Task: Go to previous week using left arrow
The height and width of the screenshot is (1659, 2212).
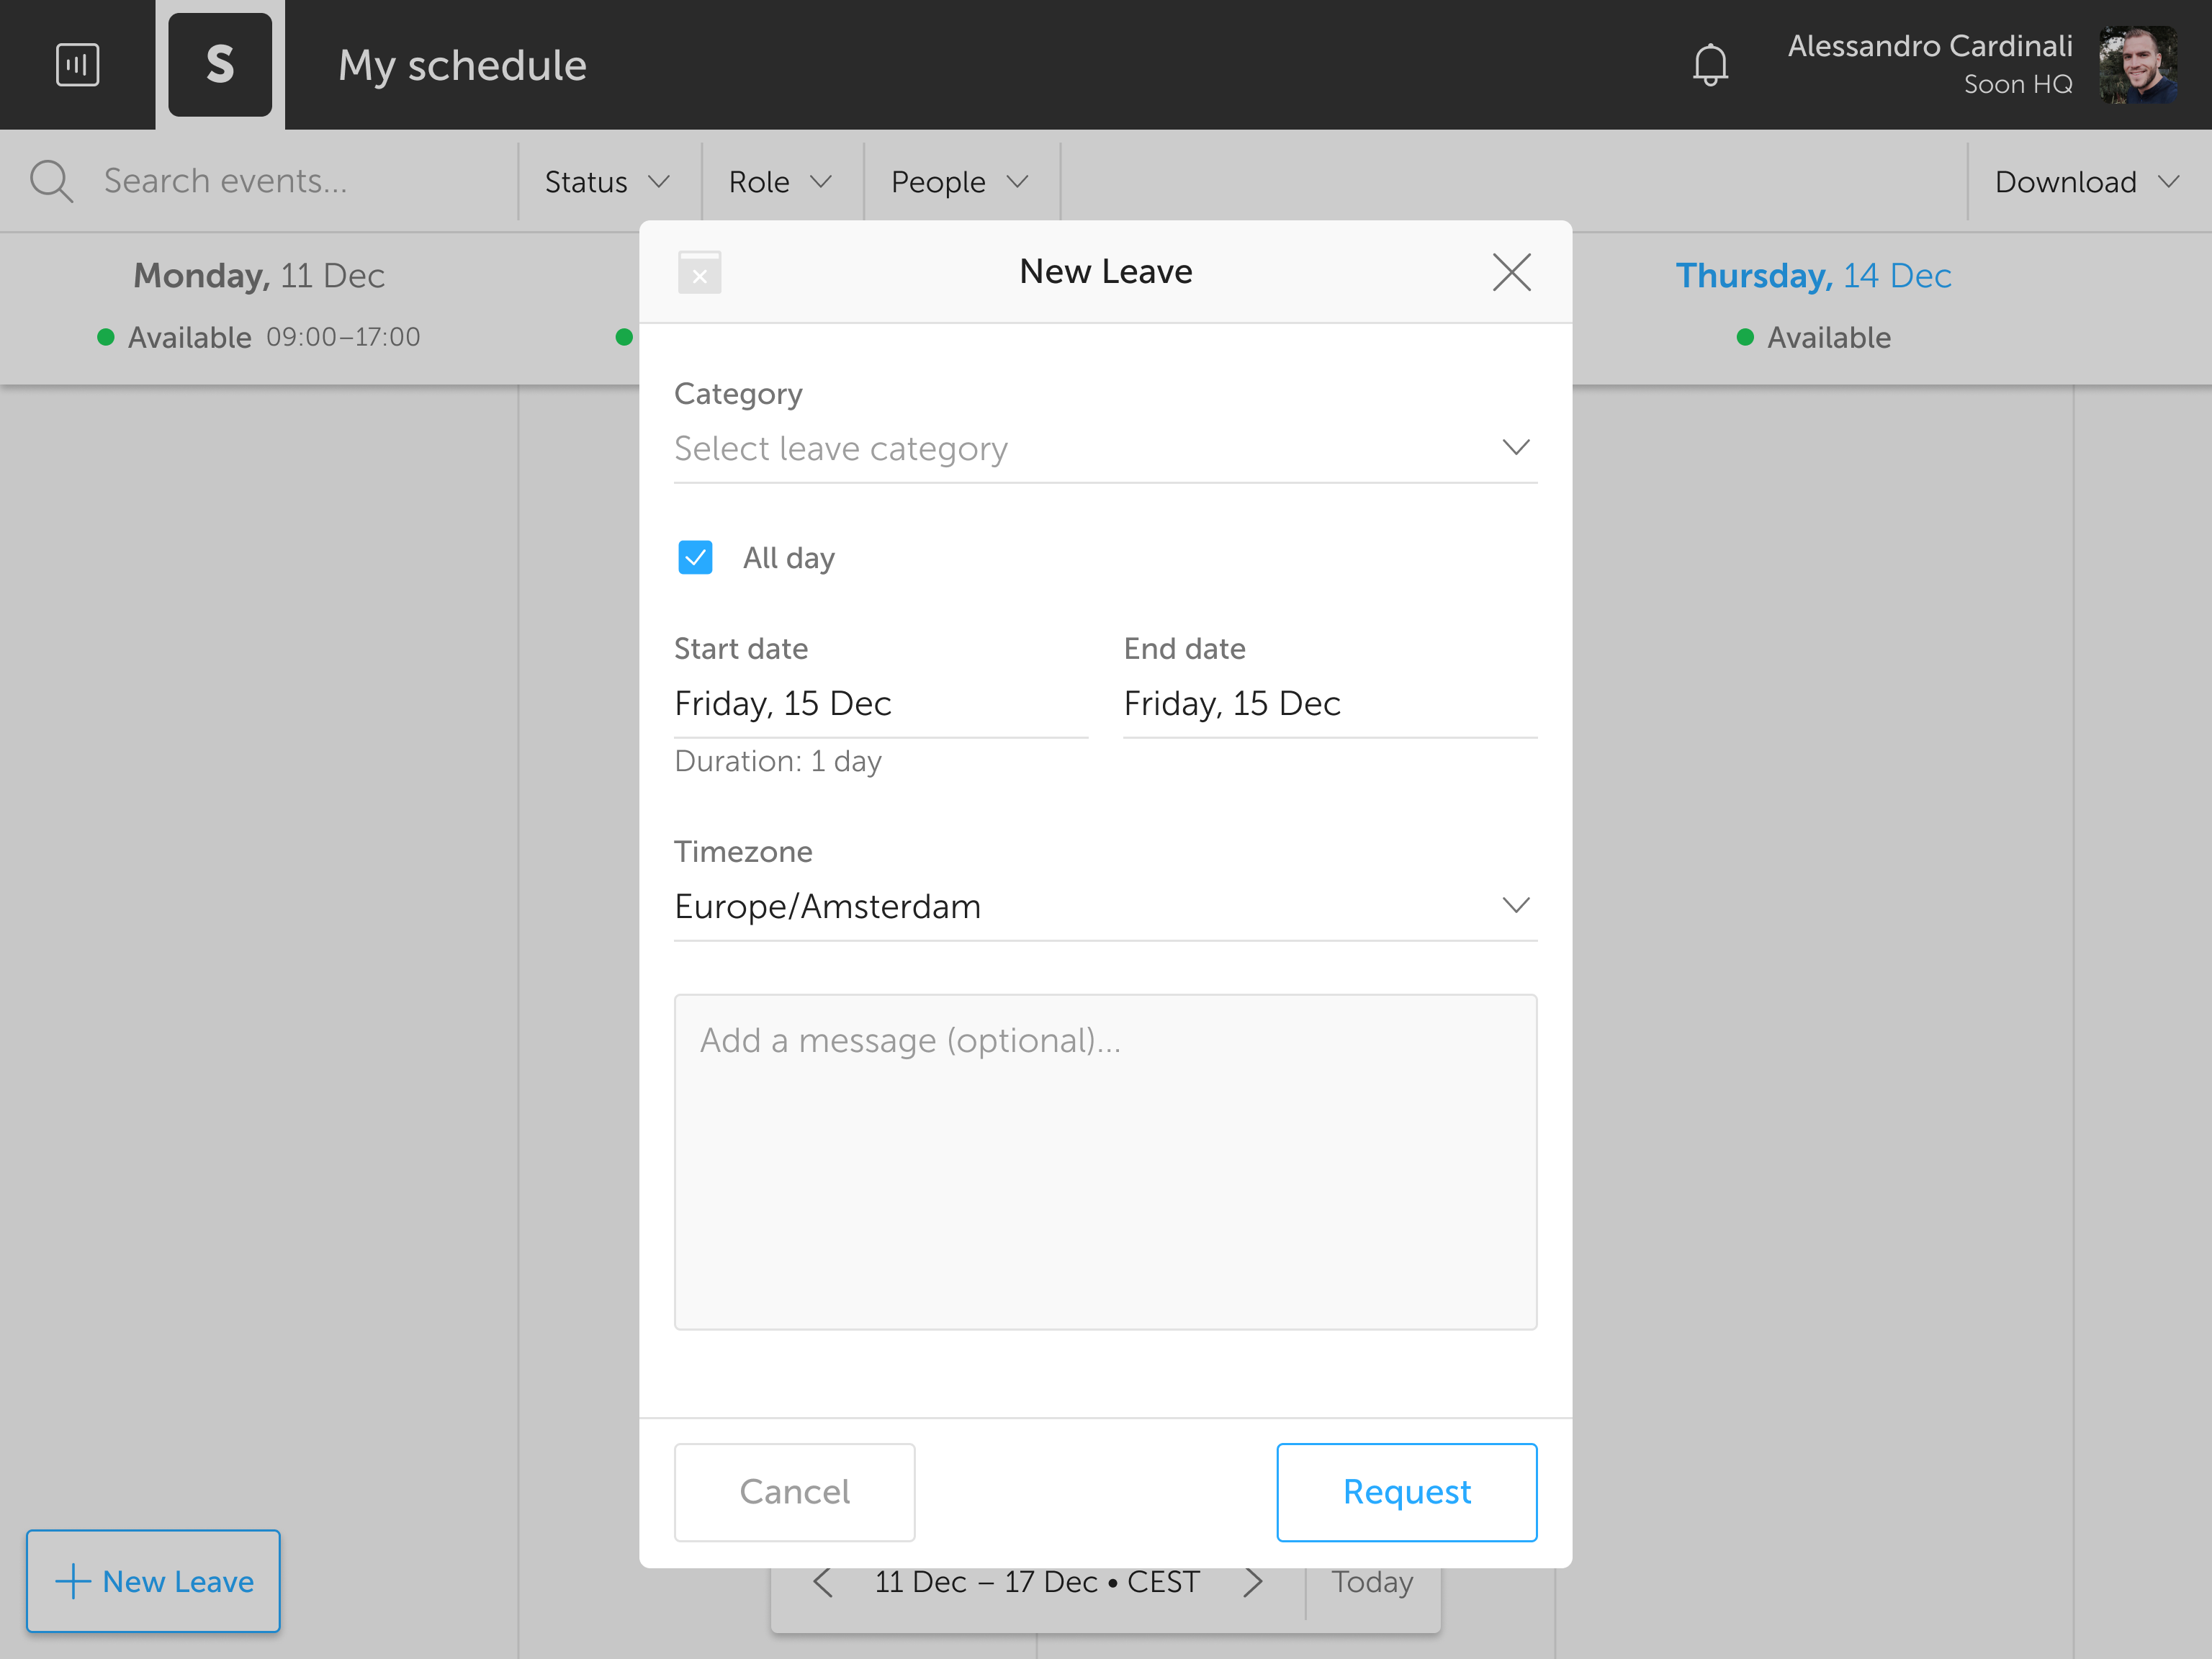Action: (x=823, y=1582)
